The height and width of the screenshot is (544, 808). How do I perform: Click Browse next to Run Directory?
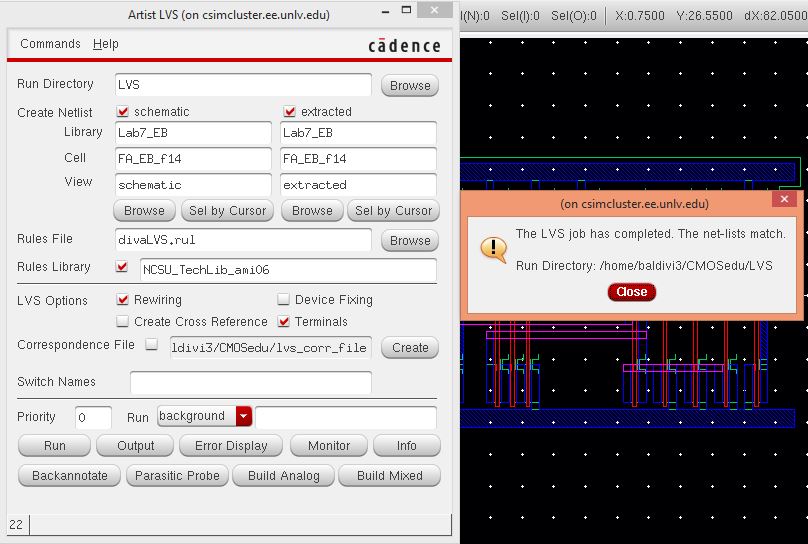click(x=410, y=86)
